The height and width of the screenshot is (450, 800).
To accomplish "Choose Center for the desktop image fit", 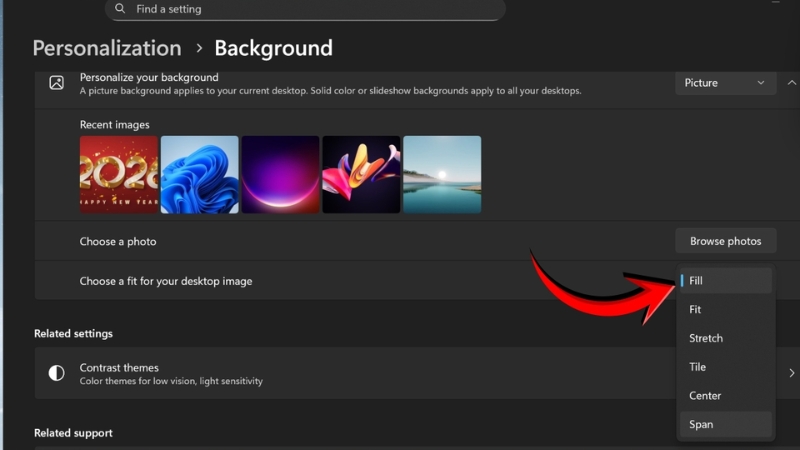I will [x=725, y=396].
